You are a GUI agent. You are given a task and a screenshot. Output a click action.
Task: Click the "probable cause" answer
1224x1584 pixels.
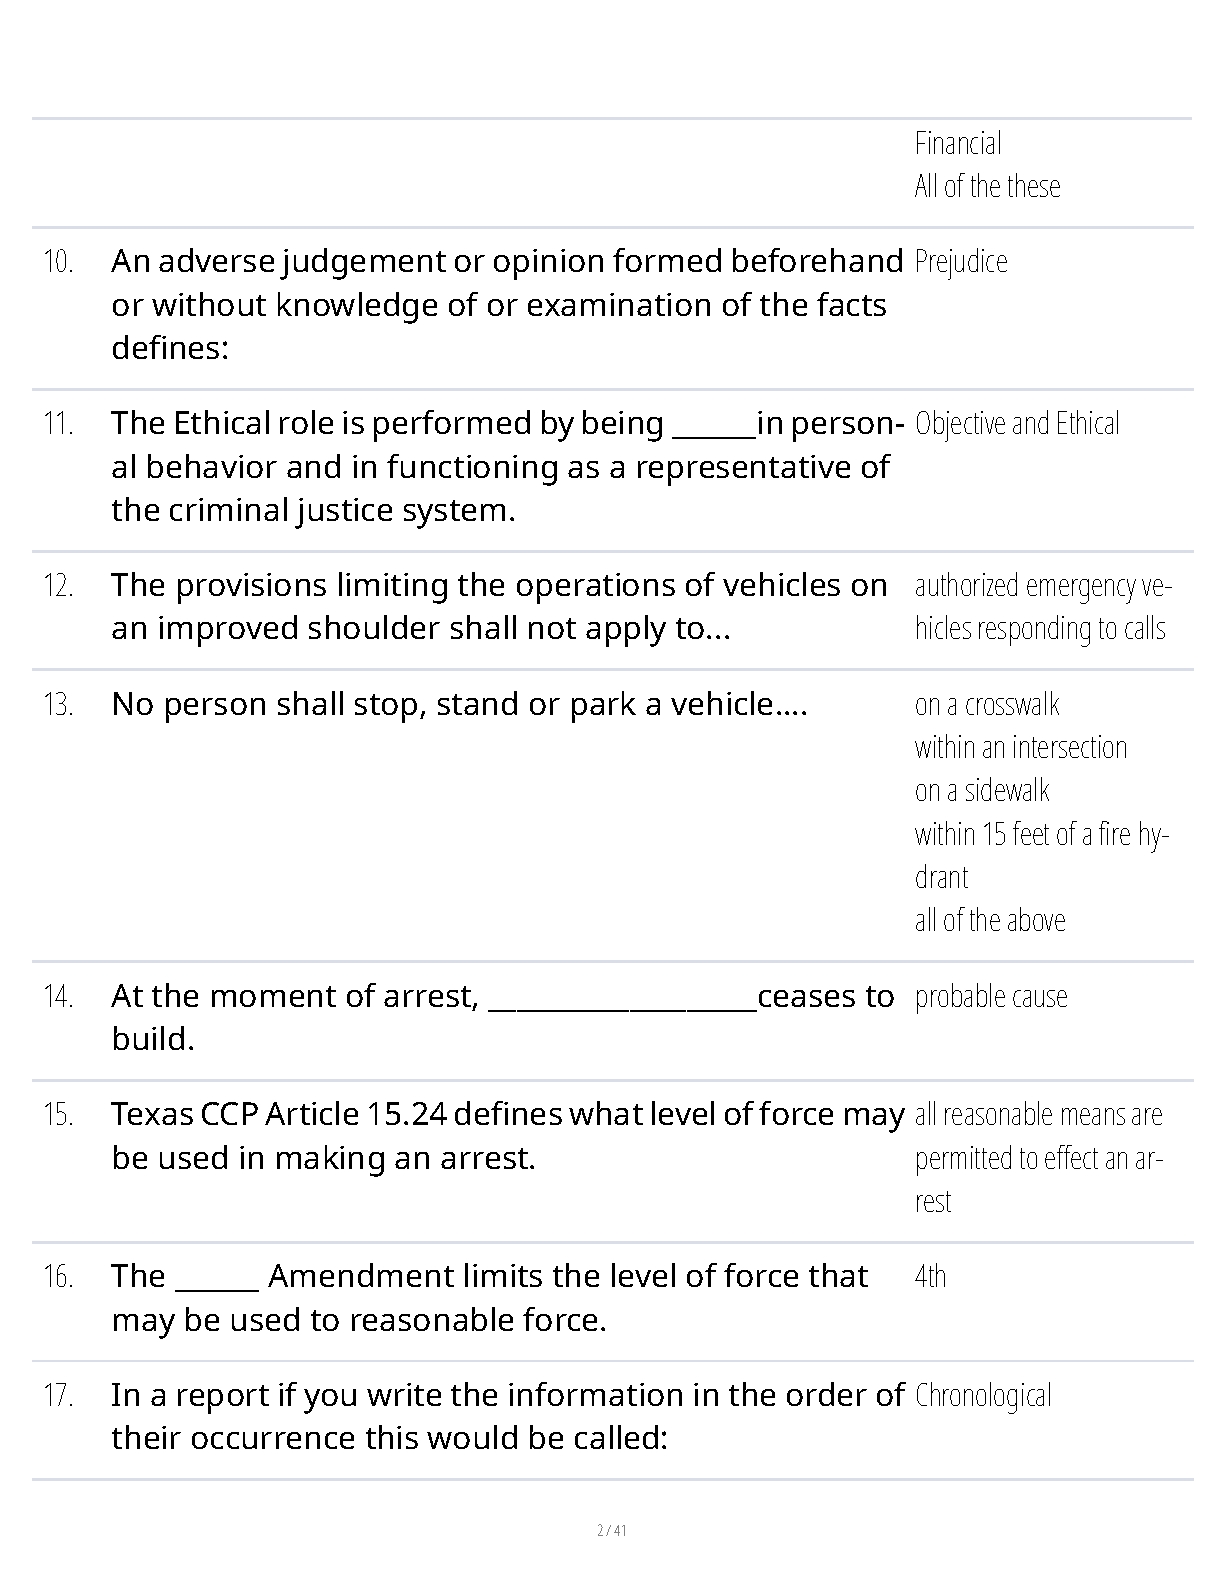[990, 997]
